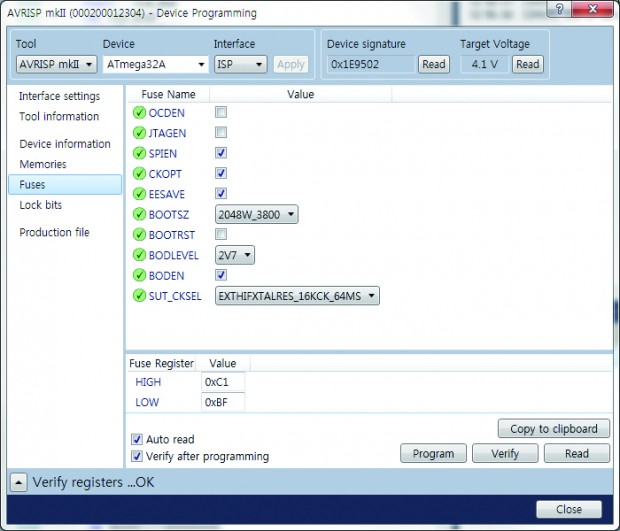Enable the OCDEN fuse checkbox

[221, 112]
